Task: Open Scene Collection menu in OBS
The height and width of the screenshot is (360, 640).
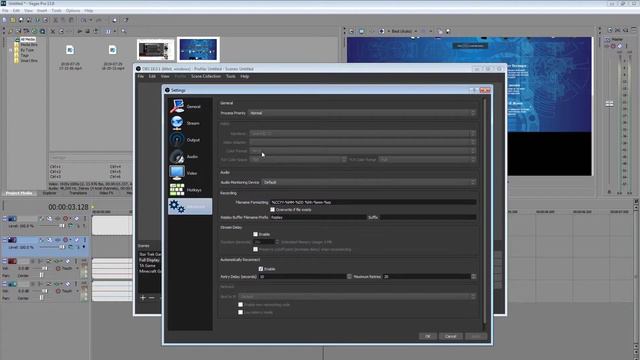Action: [206, 76]
